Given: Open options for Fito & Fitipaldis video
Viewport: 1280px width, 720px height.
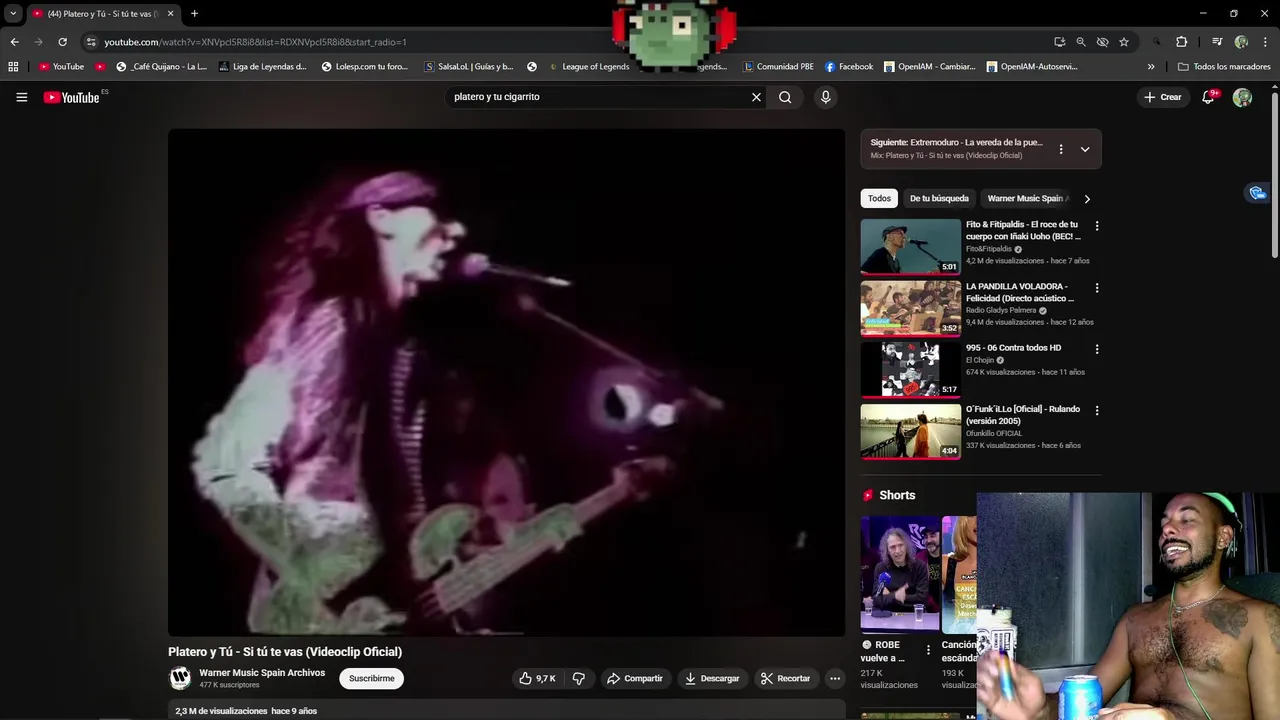Looking at the screenshot, I should [1097, 226].
